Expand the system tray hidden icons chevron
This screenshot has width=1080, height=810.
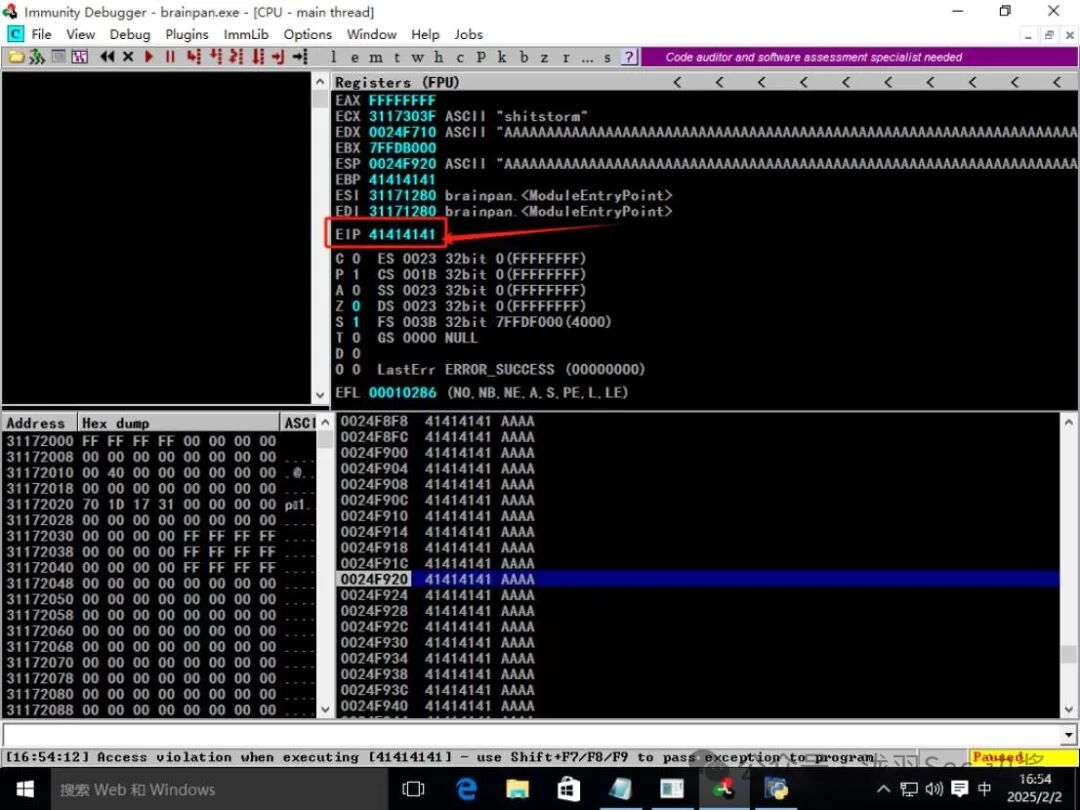click(883, 789)
